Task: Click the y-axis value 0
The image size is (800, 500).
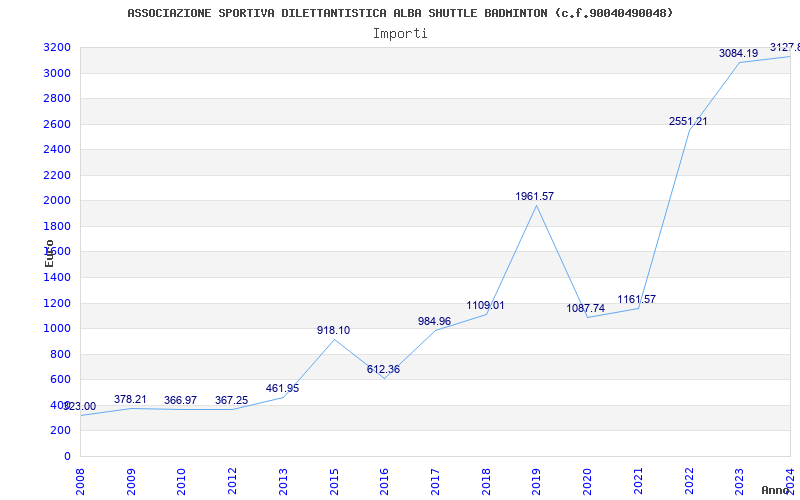Action: pos(67,456)
